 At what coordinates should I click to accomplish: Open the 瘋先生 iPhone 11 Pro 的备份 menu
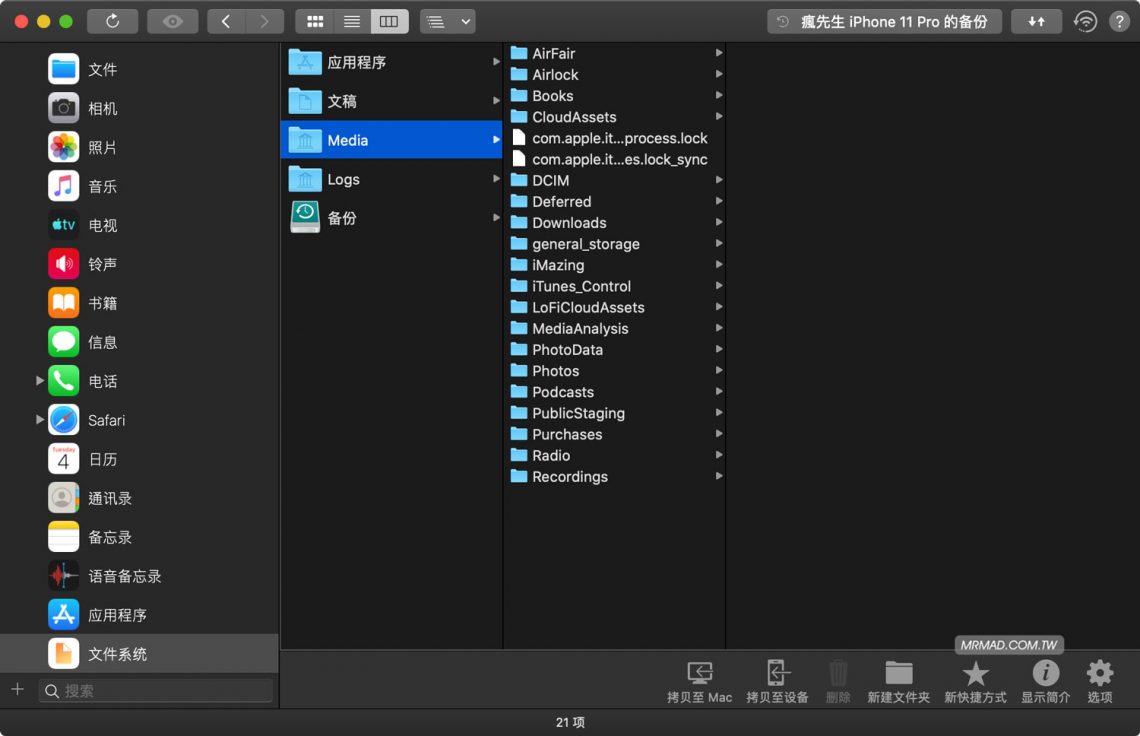883,20
